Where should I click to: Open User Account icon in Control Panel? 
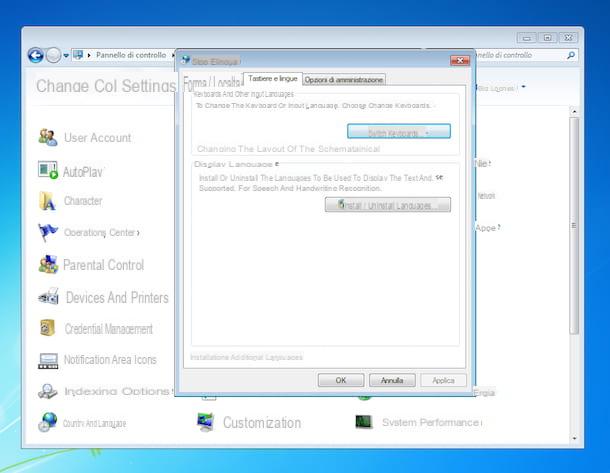point(48,137)
